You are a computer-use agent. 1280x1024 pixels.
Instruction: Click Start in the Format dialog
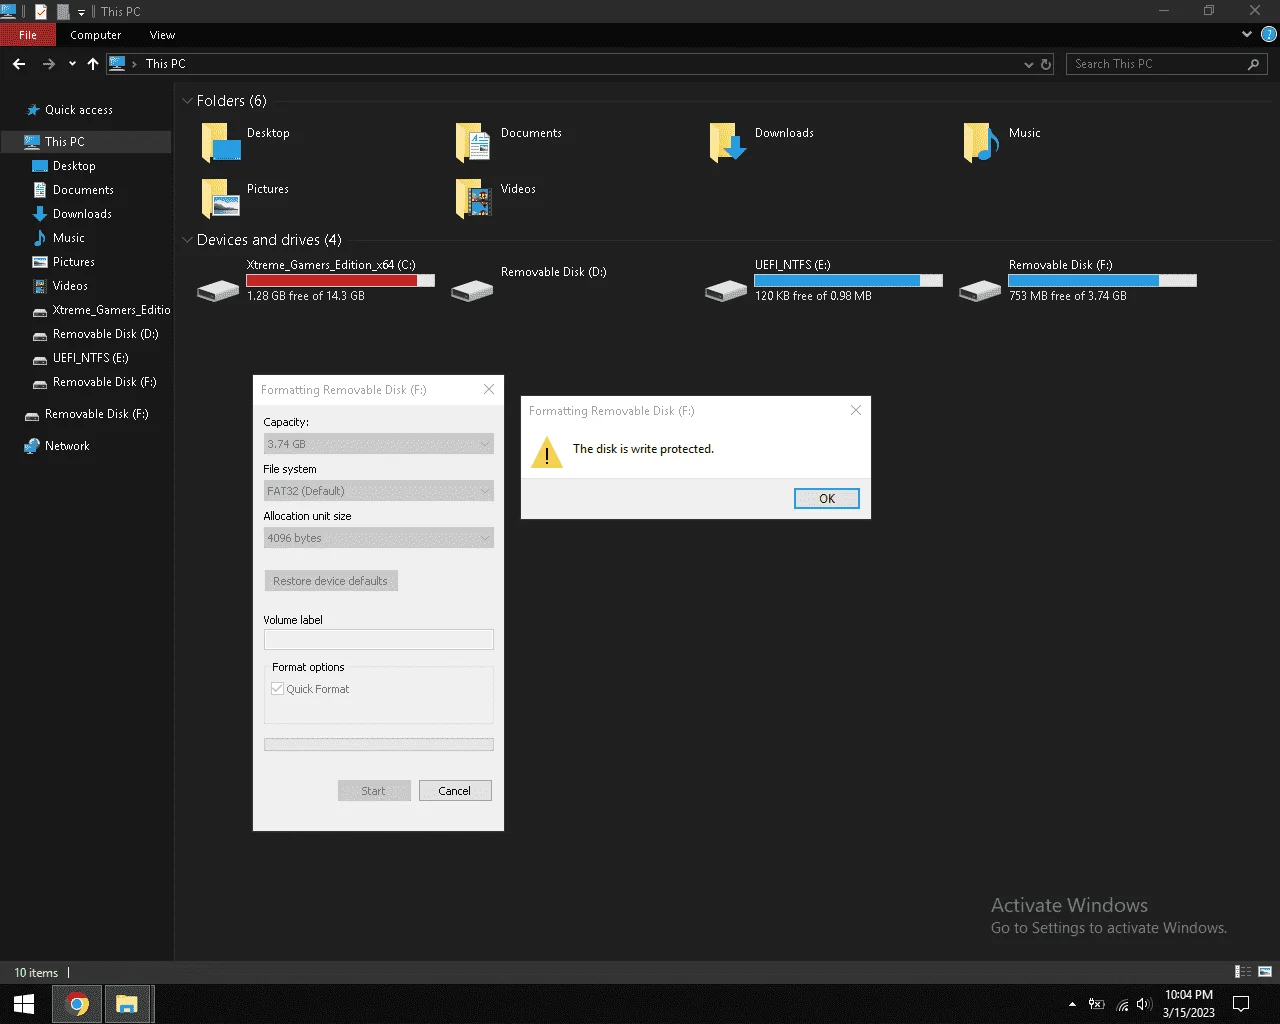[x=374, y=791]
